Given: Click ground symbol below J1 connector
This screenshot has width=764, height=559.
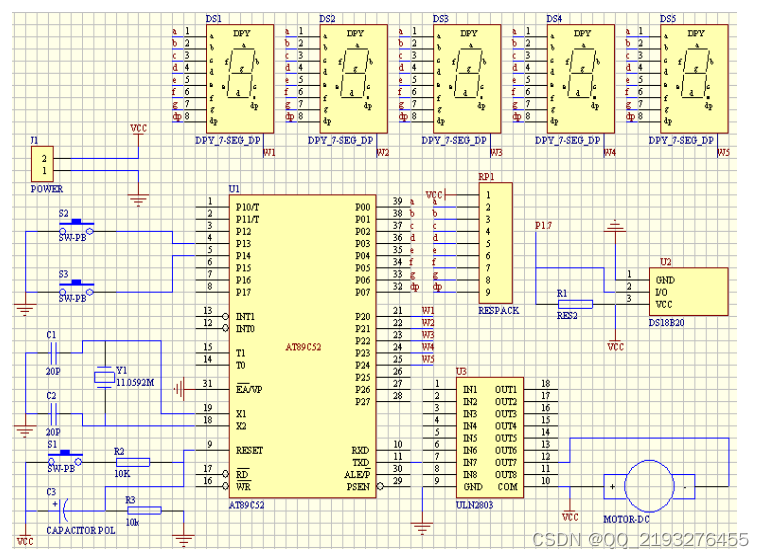Looking at the screenshot, I should coord(138,200).
